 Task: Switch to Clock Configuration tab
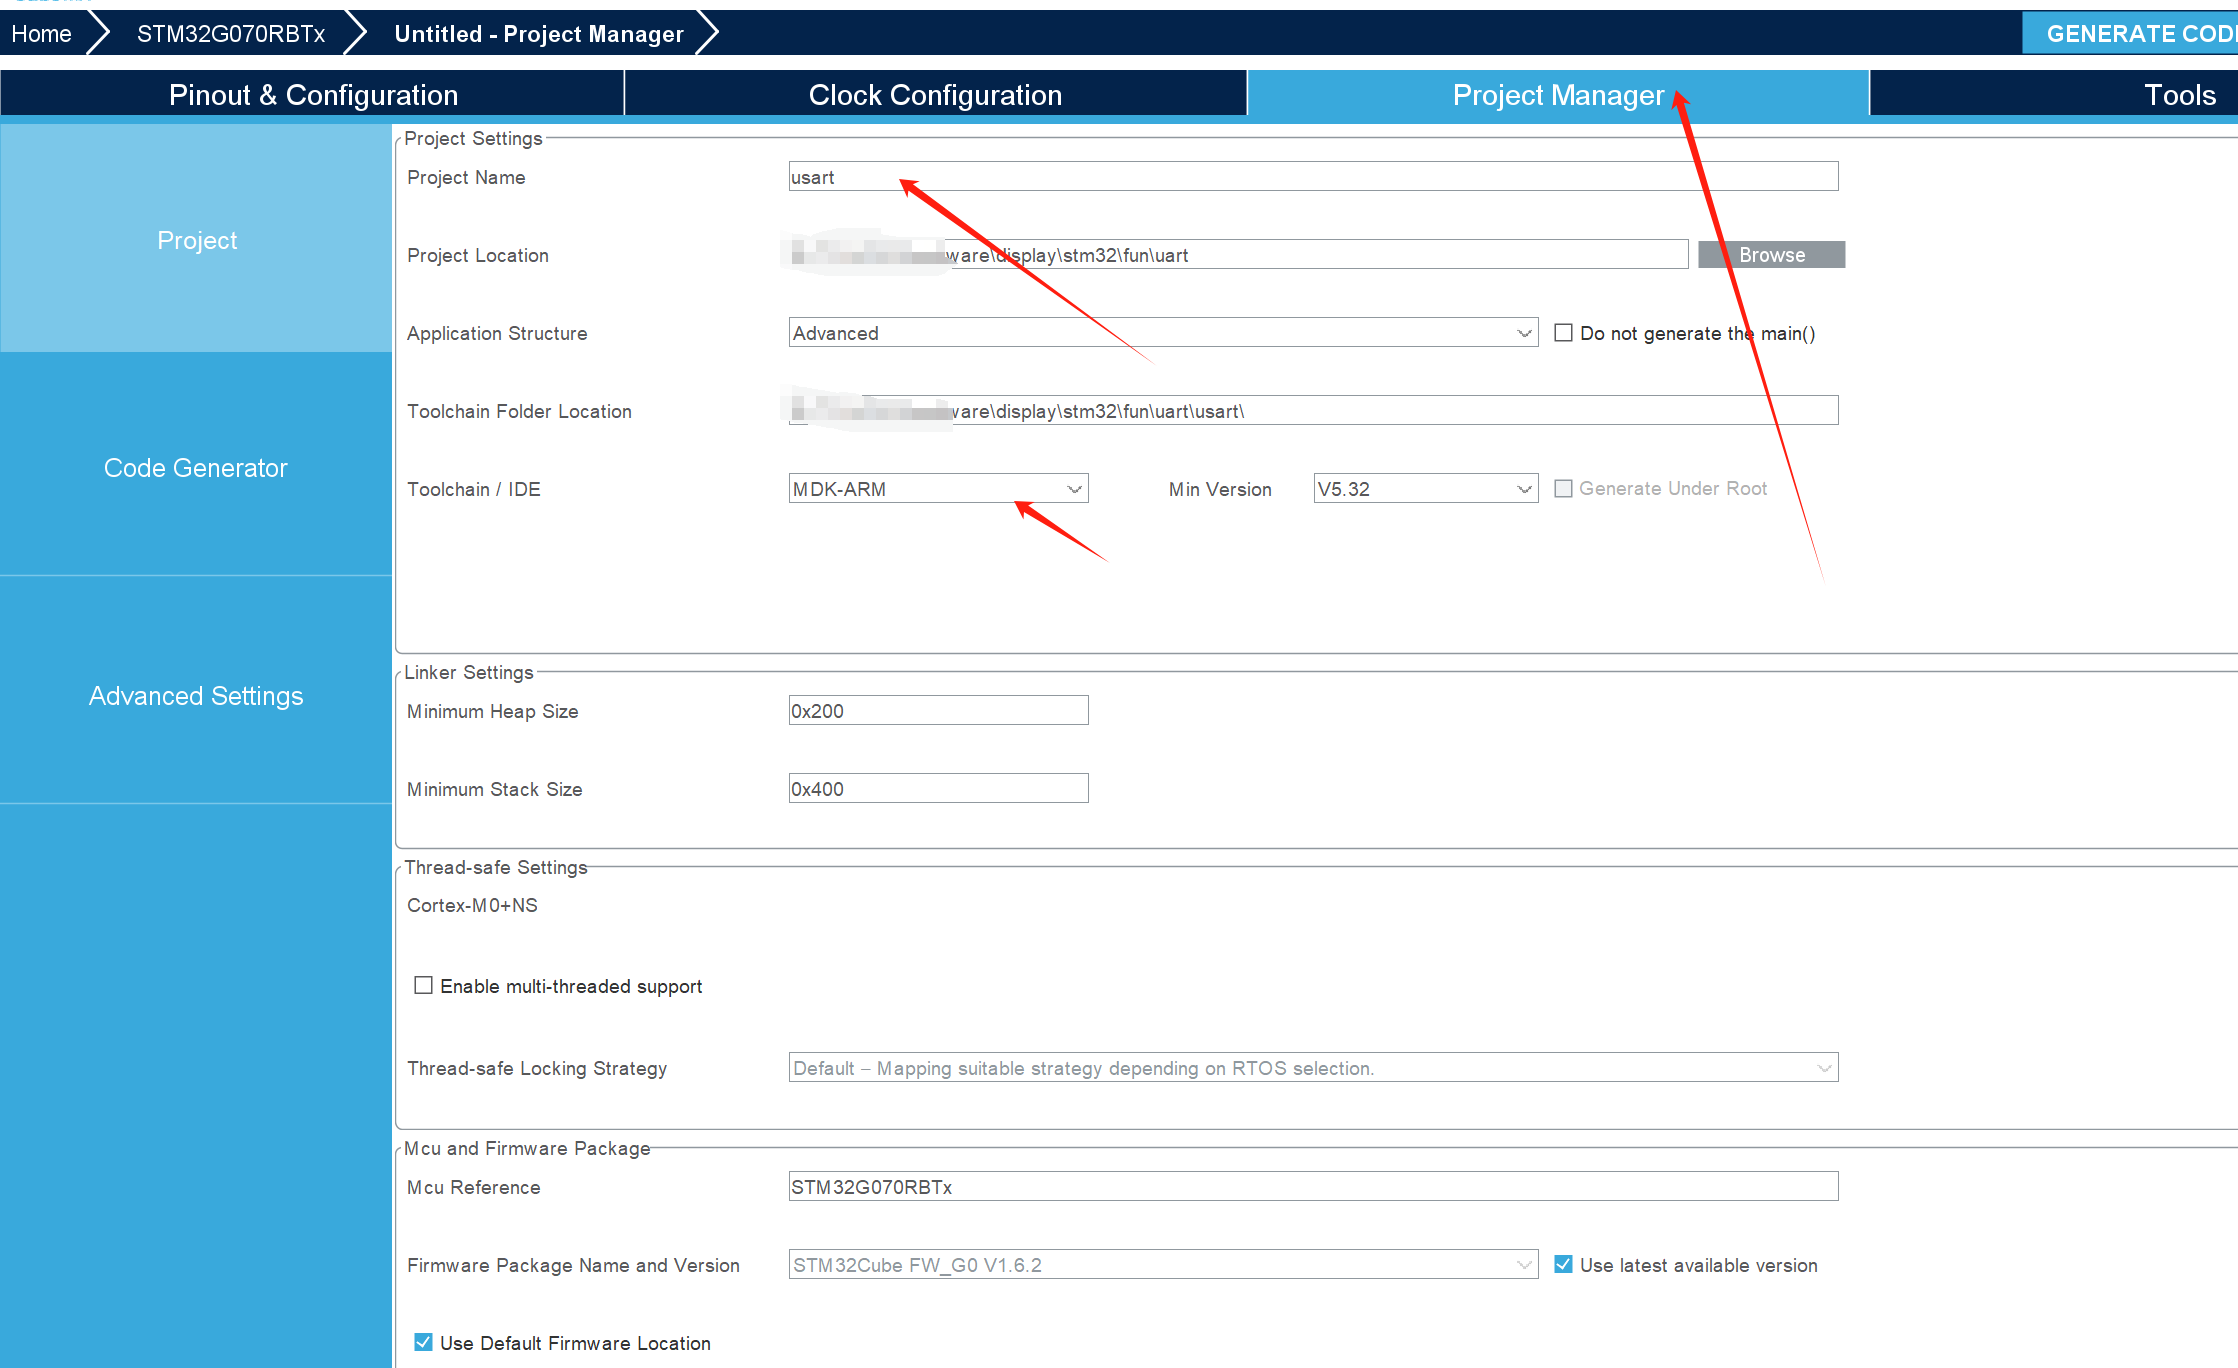click(934, 95)
